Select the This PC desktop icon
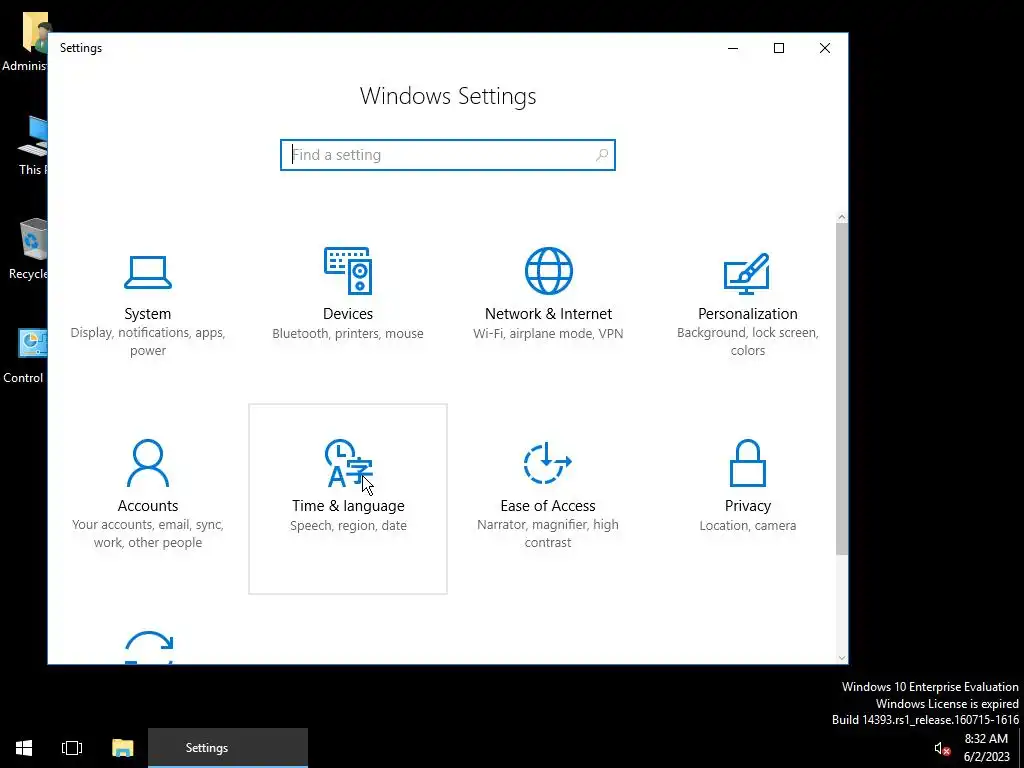1024x768 pixels. [x=33, y=145]
